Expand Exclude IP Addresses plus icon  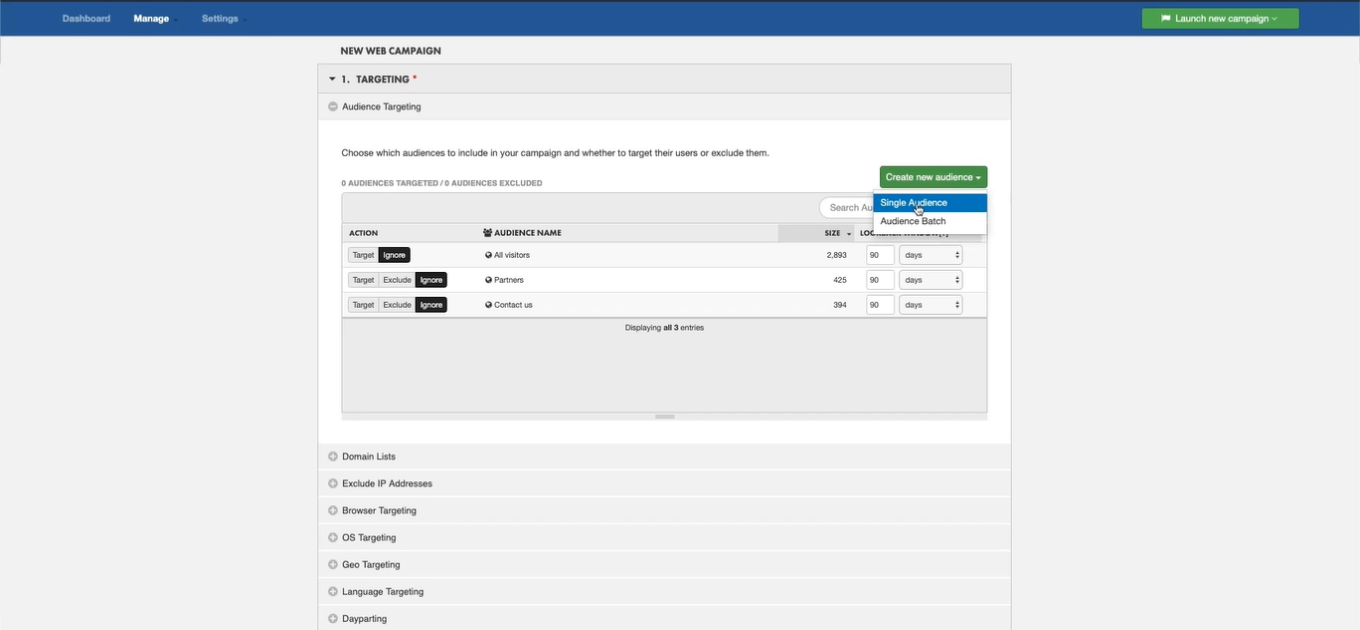point(333,484)
